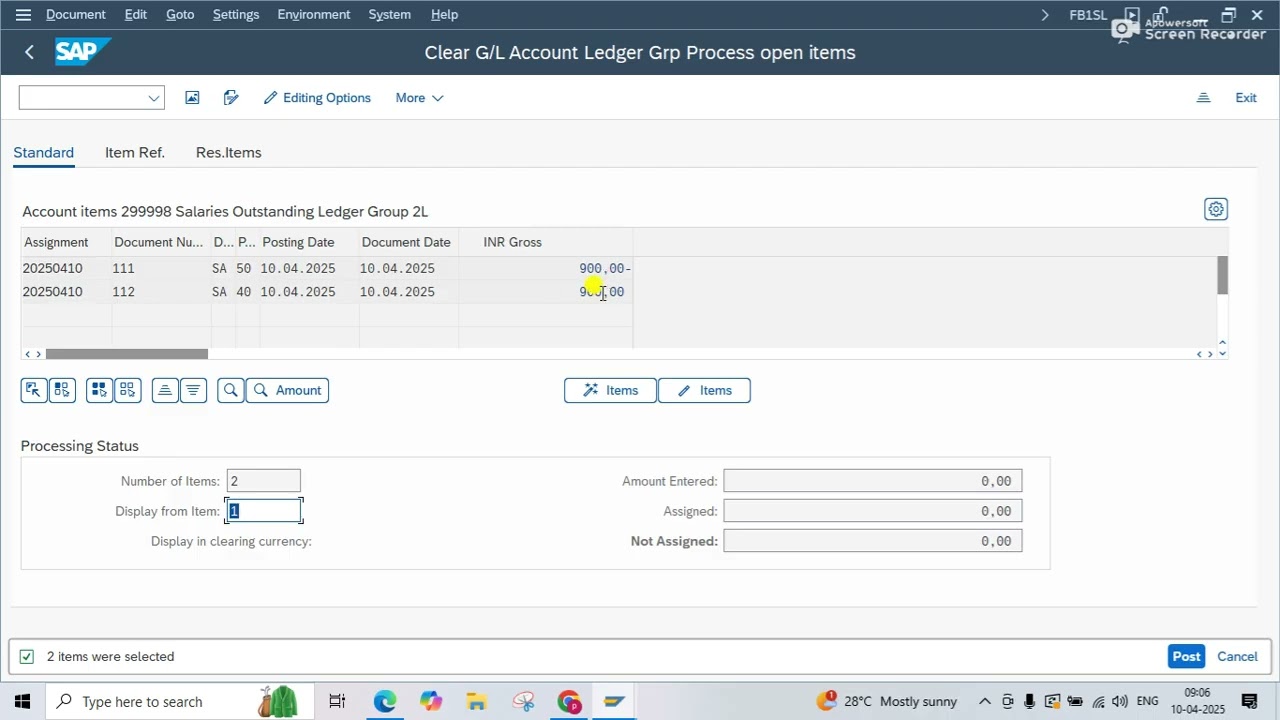Expand the command field dropdown
The image size is (1280, 720).
[154, 98]
